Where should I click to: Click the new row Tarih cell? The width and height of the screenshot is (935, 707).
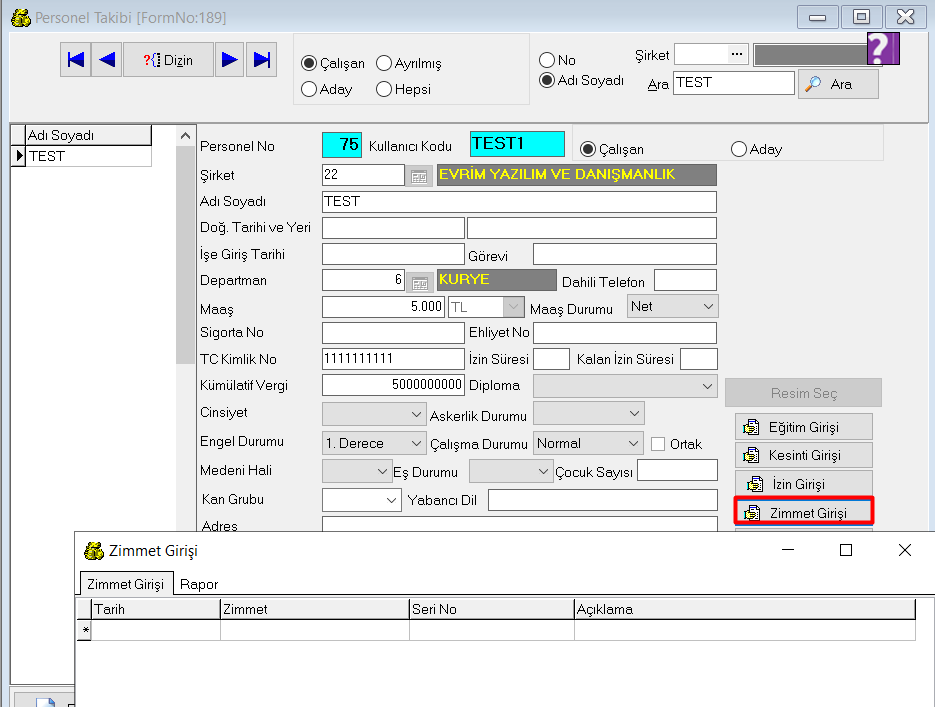pos(156,631)
